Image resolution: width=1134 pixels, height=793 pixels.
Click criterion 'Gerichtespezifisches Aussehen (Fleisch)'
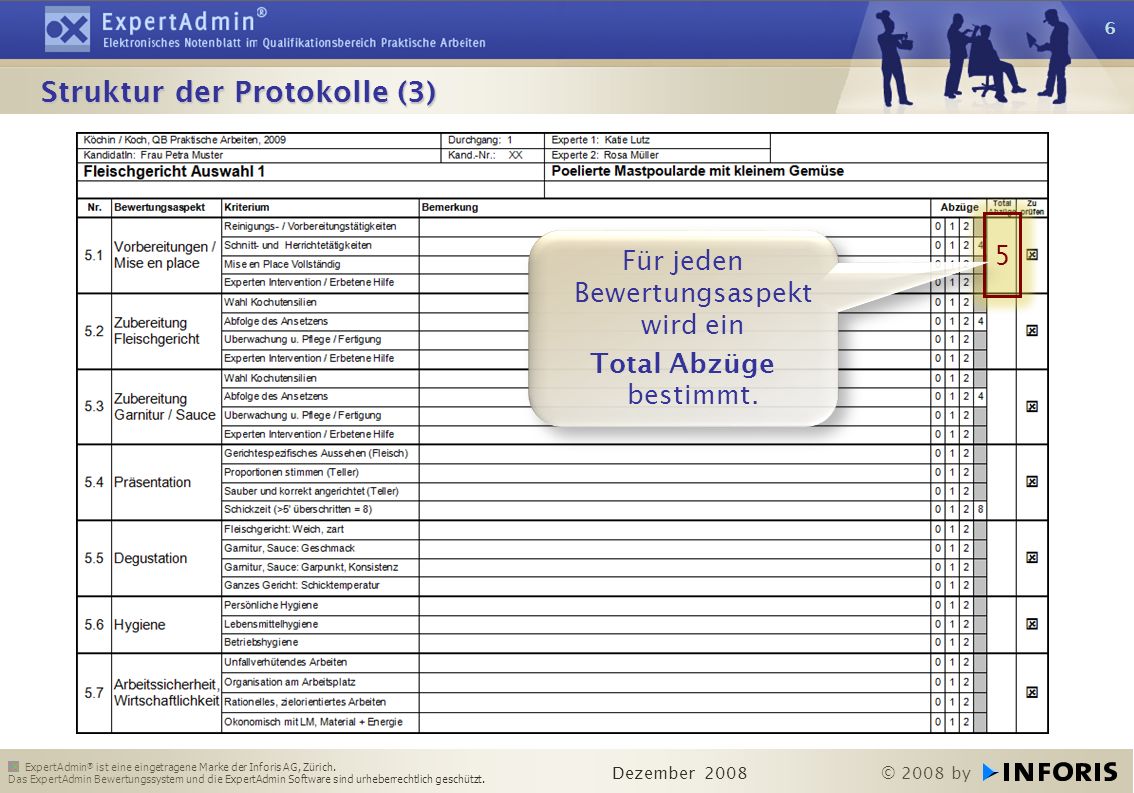[x=316, y=454]
